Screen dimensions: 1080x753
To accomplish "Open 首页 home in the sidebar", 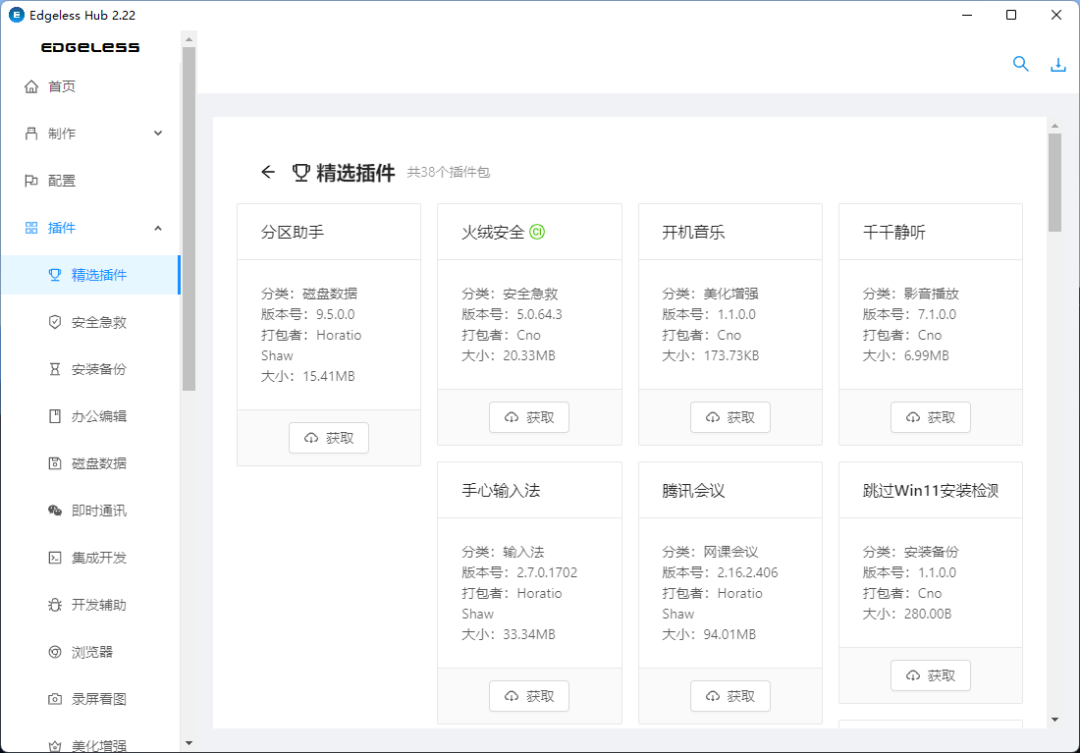I will [x=62, y=87].
